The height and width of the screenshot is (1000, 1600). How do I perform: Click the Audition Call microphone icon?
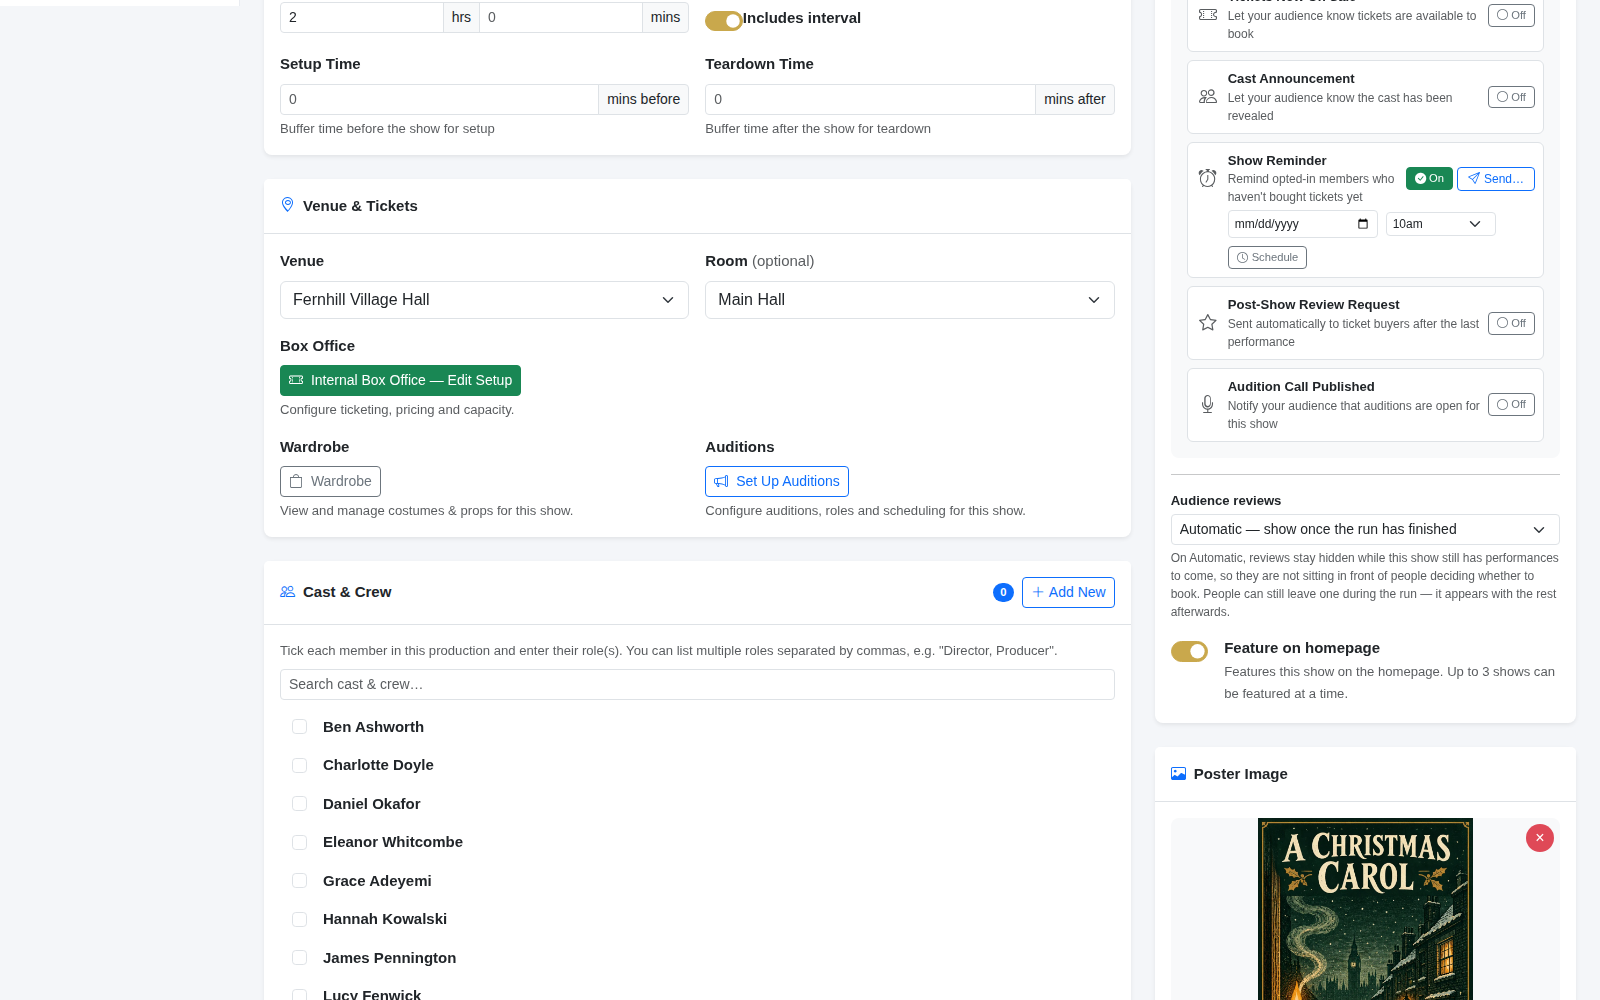[x=1208, y=404]
